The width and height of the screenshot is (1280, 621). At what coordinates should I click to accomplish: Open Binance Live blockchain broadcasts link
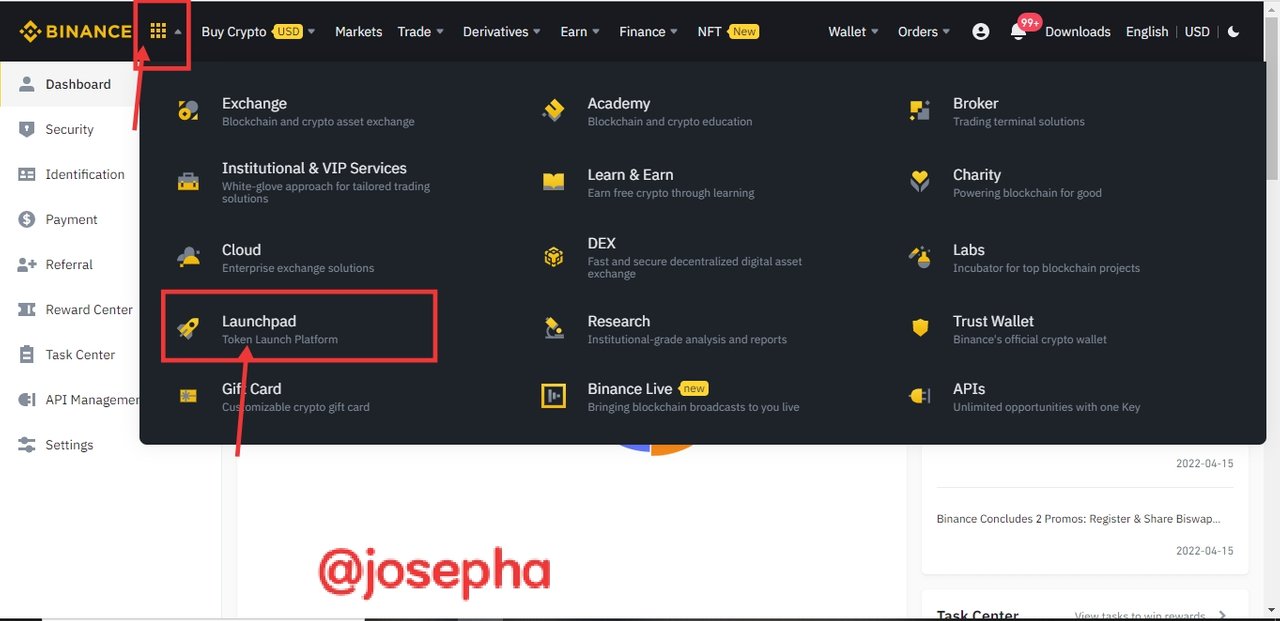coord(693,397)
